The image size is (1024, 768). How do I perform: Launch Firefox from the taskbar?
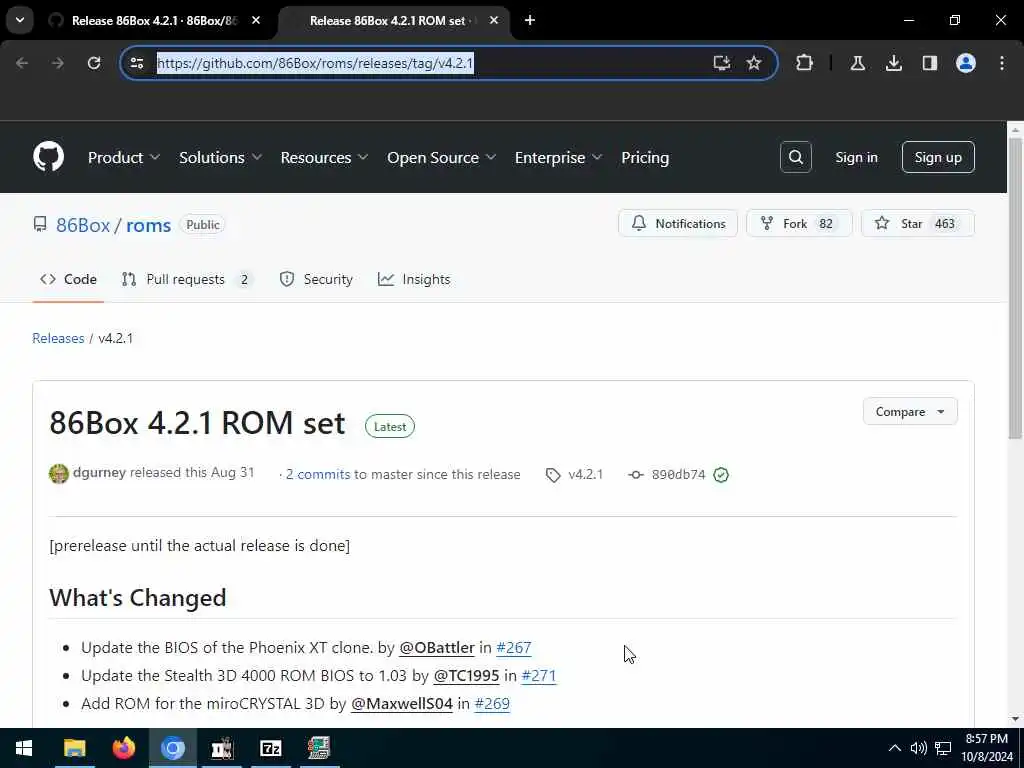click(x=123, y=748)
